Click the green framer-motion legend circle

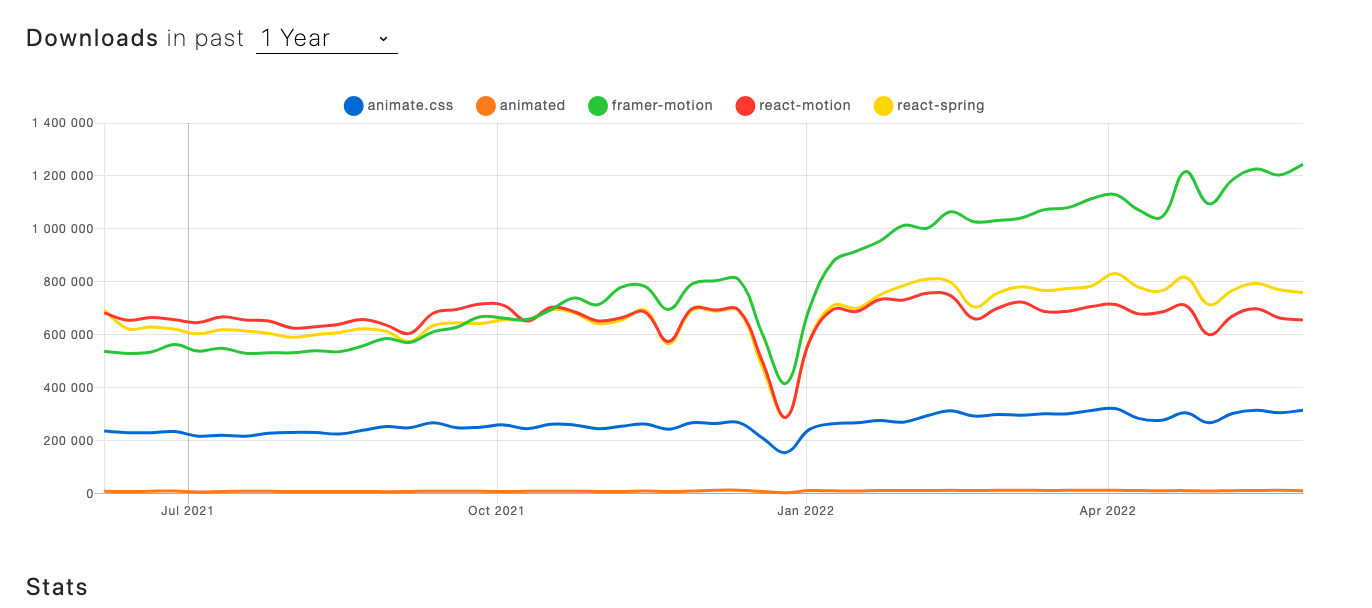pyautogui.click(x=598, y=106)
